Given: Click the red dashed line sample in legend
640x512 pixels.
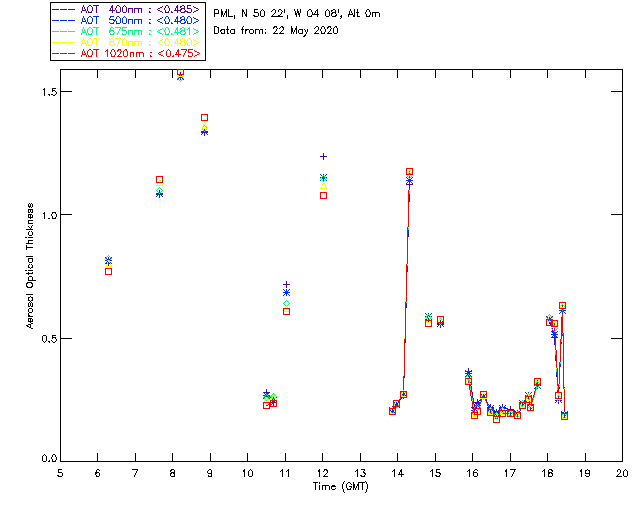Looking at the screenshot, I should (64, 53).
